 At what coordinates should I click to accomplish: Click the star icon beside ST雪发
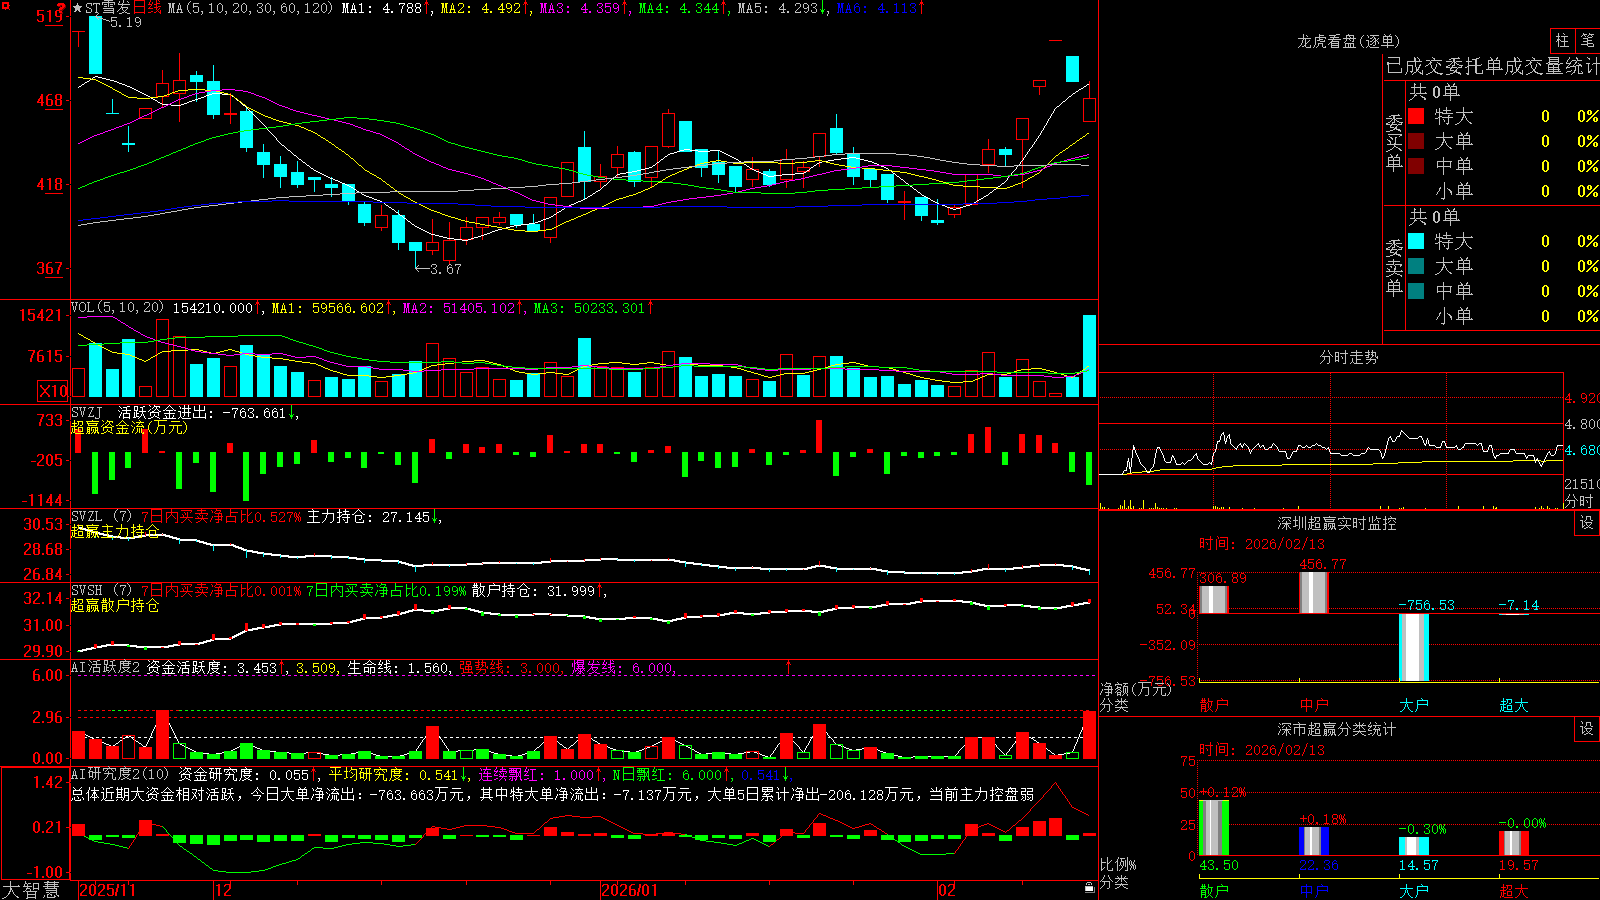point(78,8)
